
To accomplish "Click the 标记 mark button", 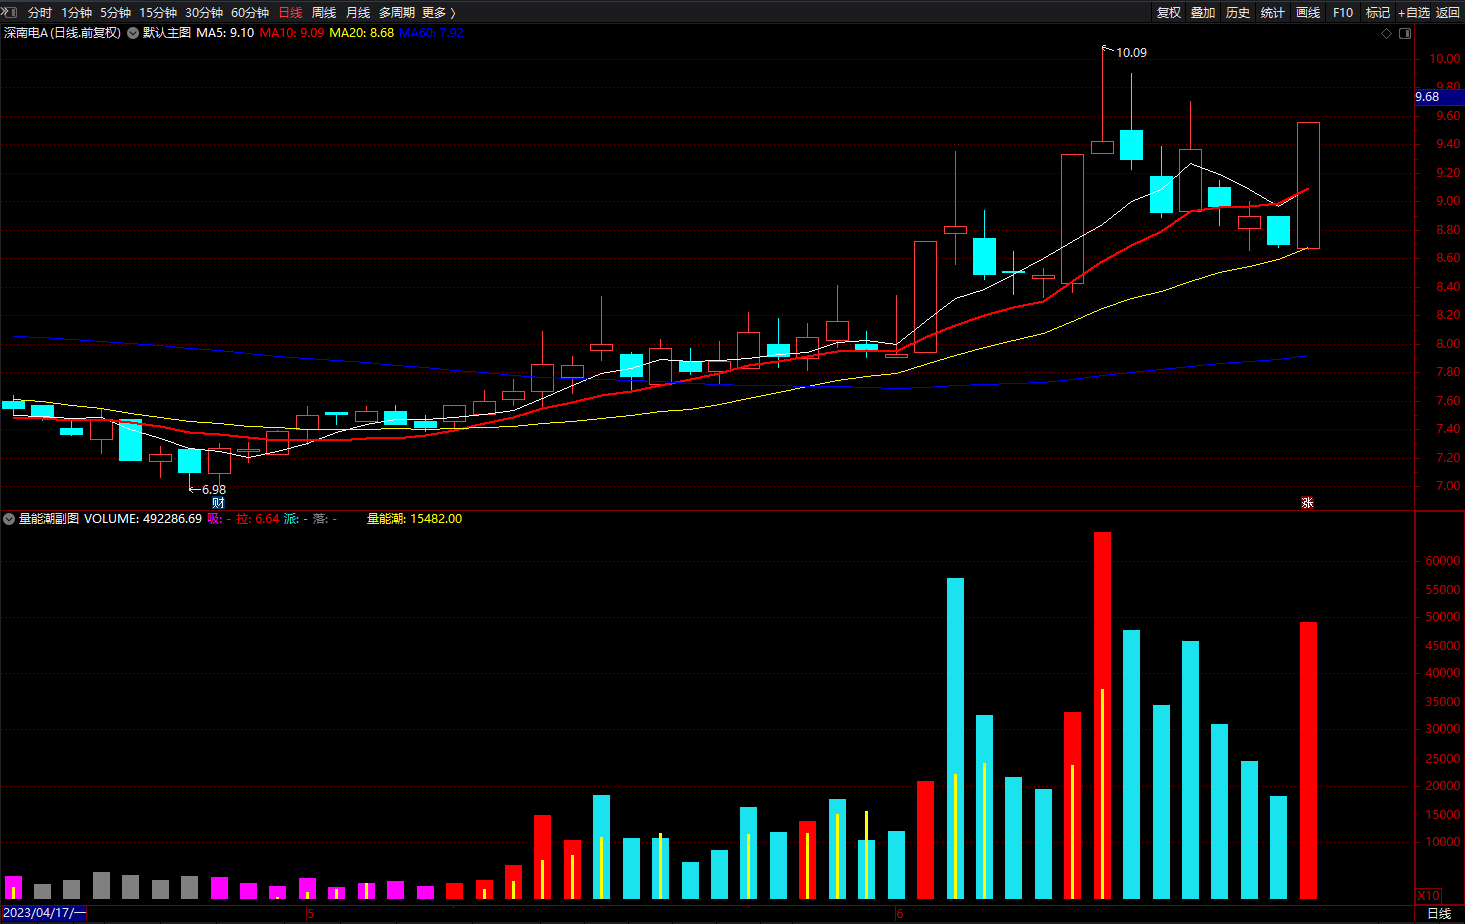I will point(1378,12).
